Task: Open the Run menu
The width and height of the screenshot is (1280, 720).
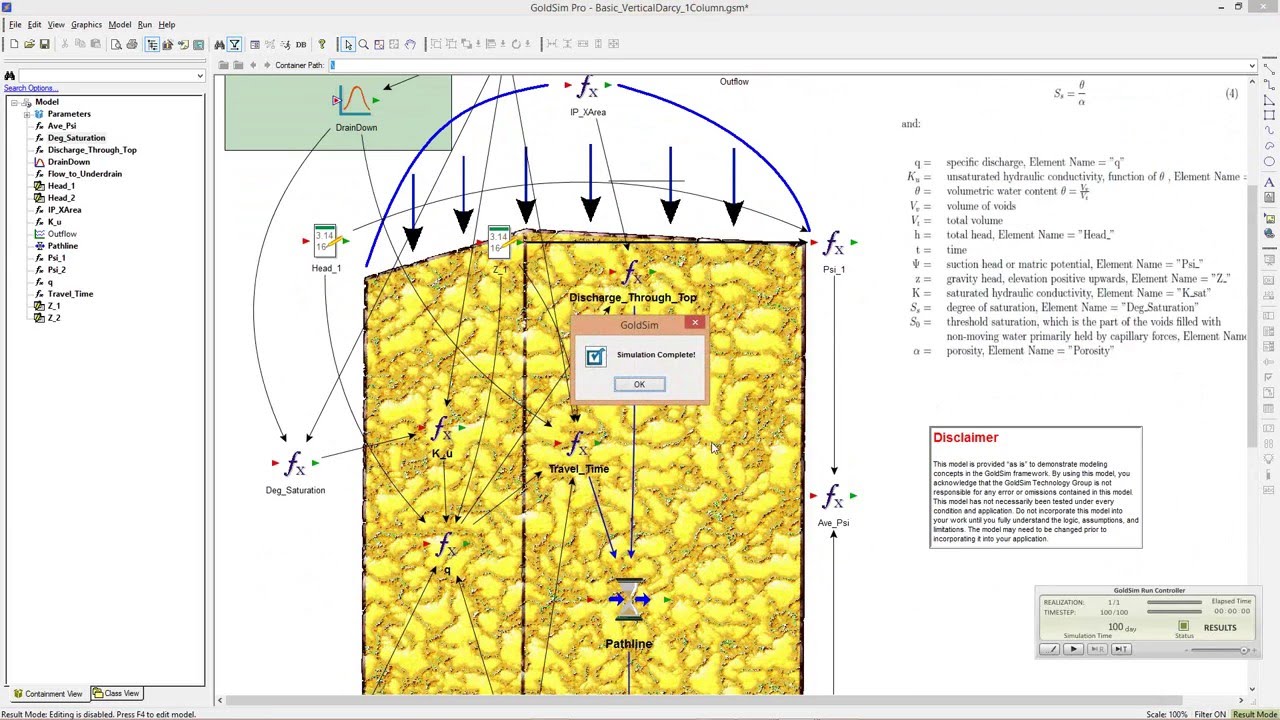Action: pyautogui.click(x=145, y=24)
